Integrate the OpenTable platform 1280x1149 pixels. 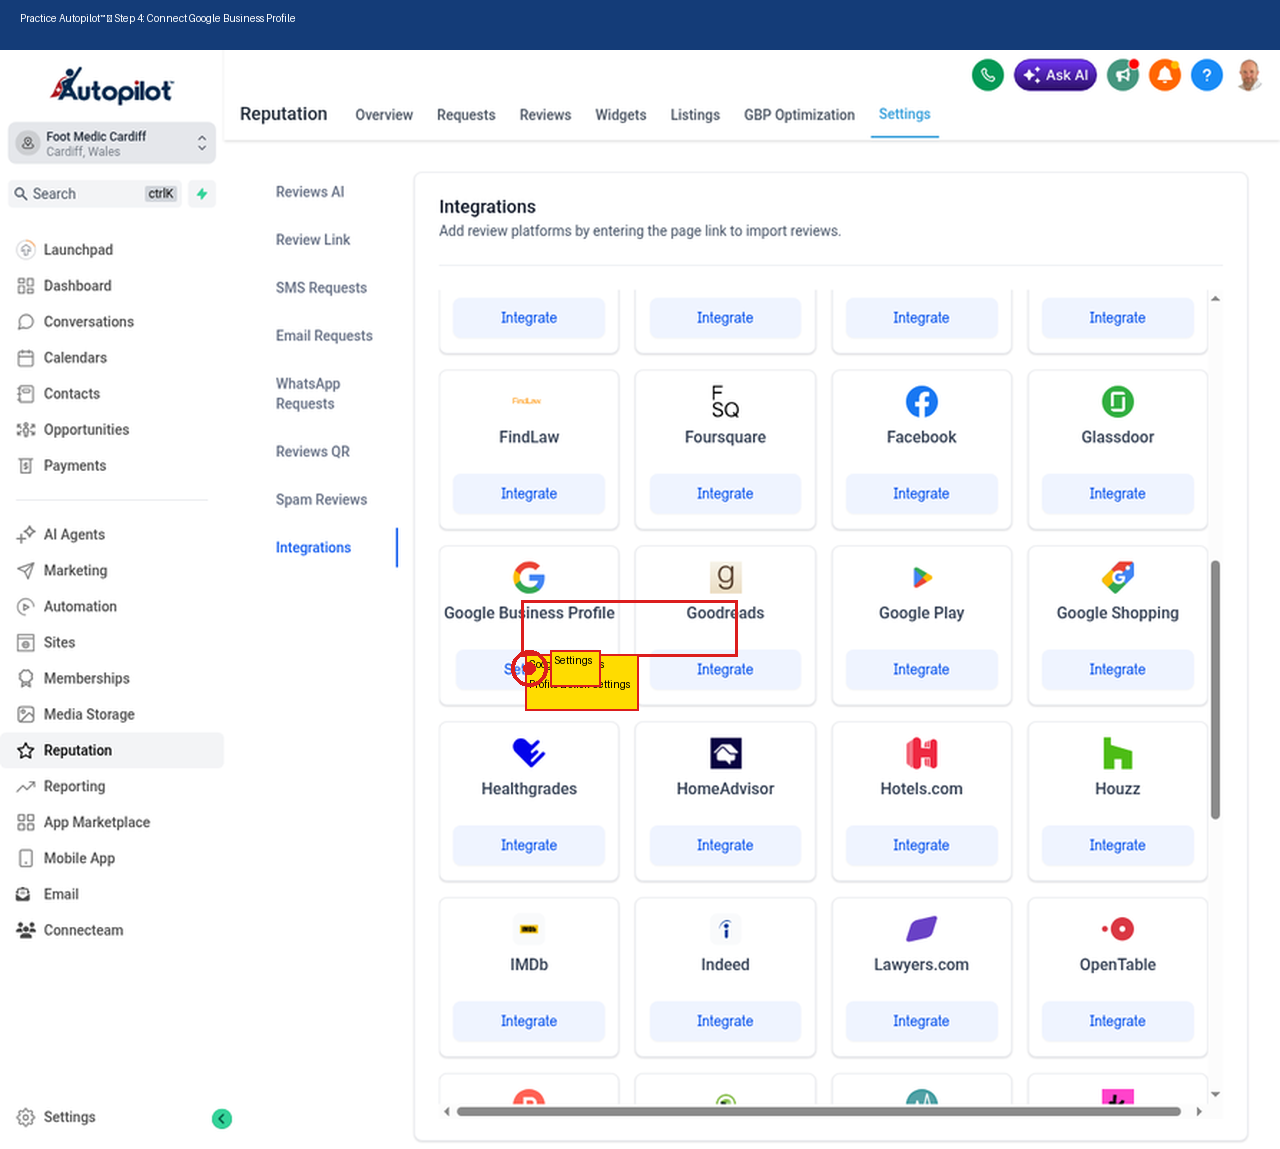point(1117,1022)
